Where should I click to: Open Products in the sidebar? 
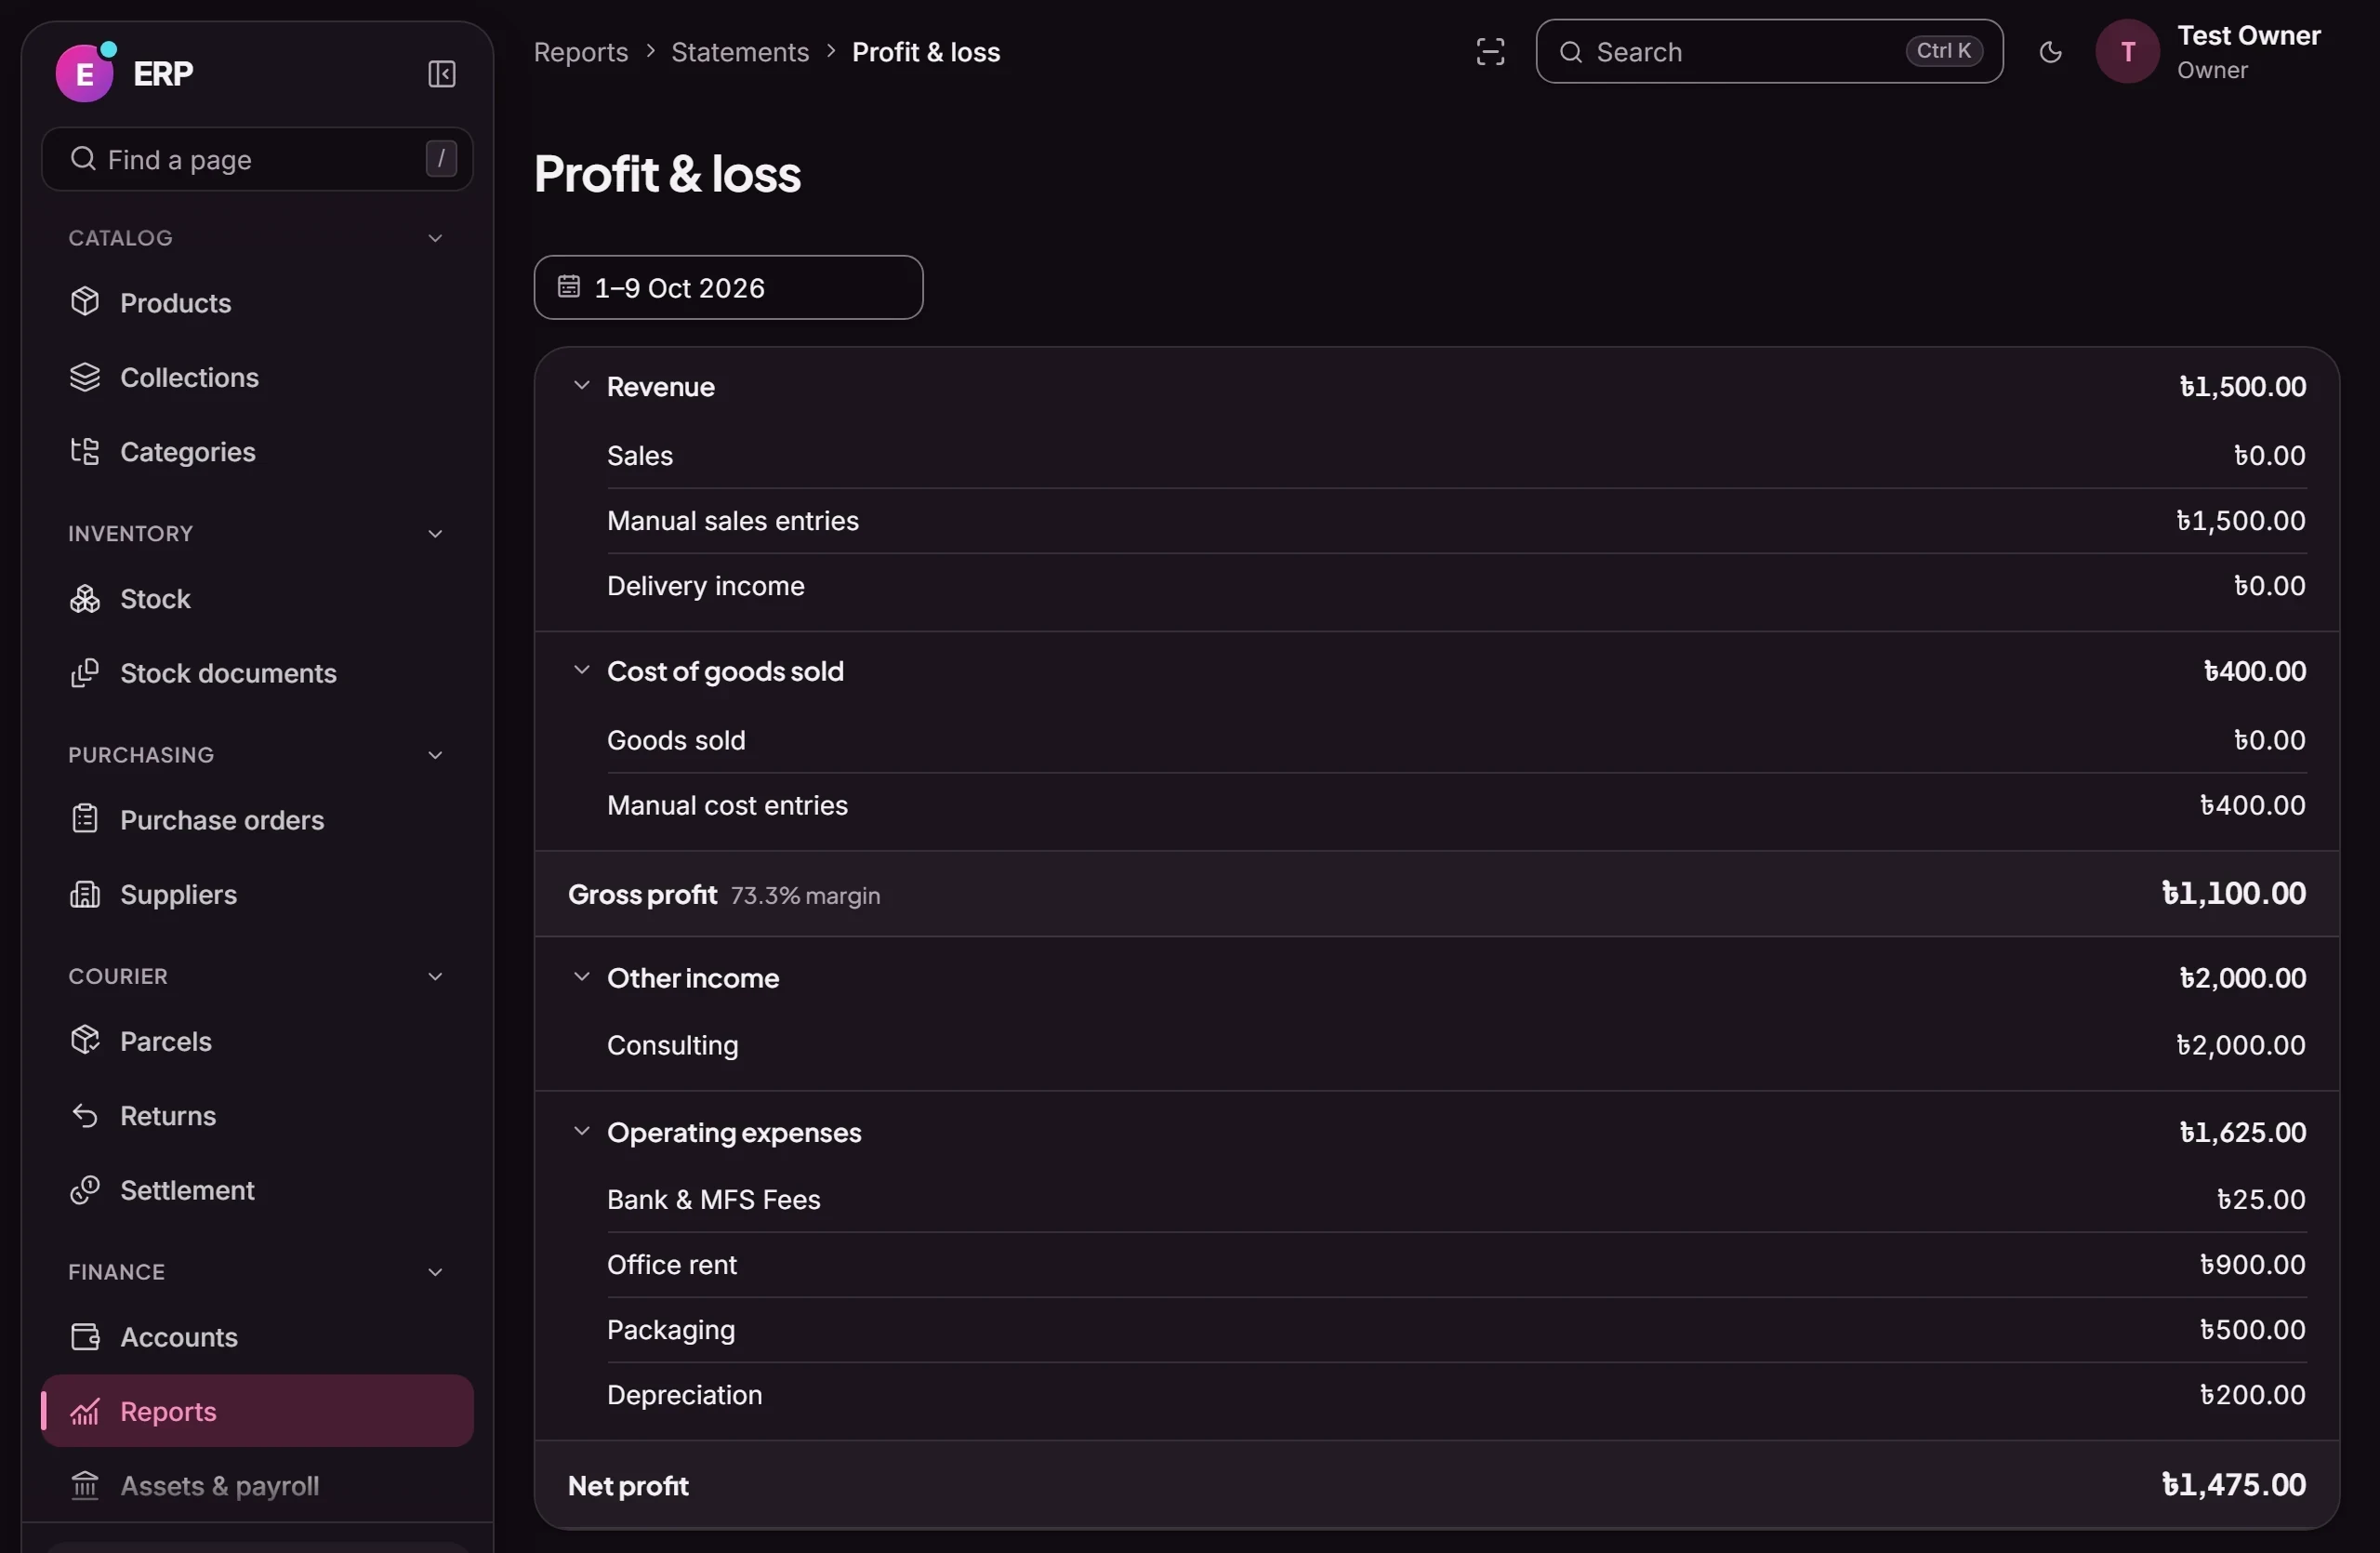tap(257, 303)
